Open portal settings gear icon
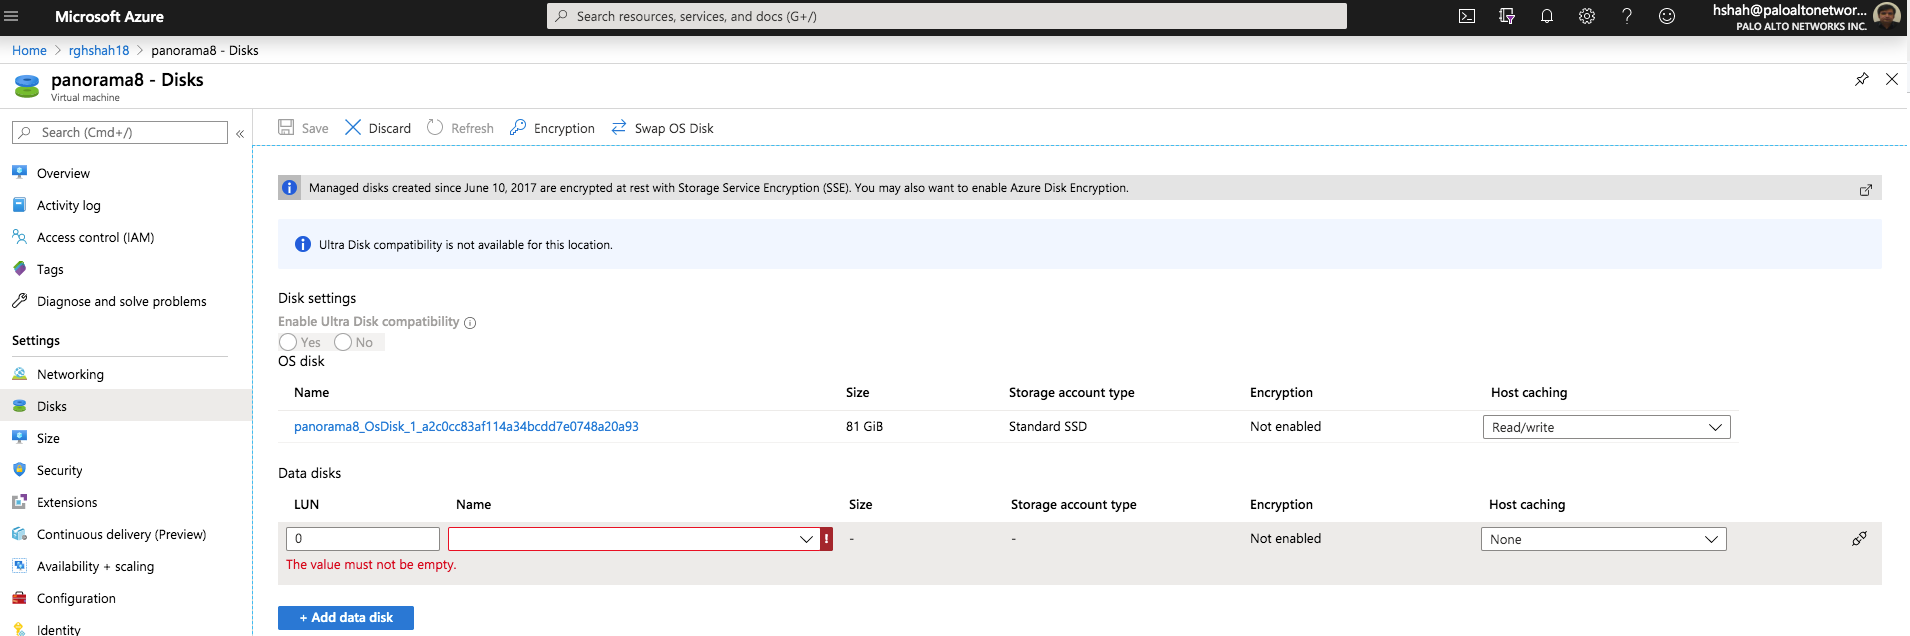The width and height of the screenshot is (1910, 636). [x=1587, y=16]
